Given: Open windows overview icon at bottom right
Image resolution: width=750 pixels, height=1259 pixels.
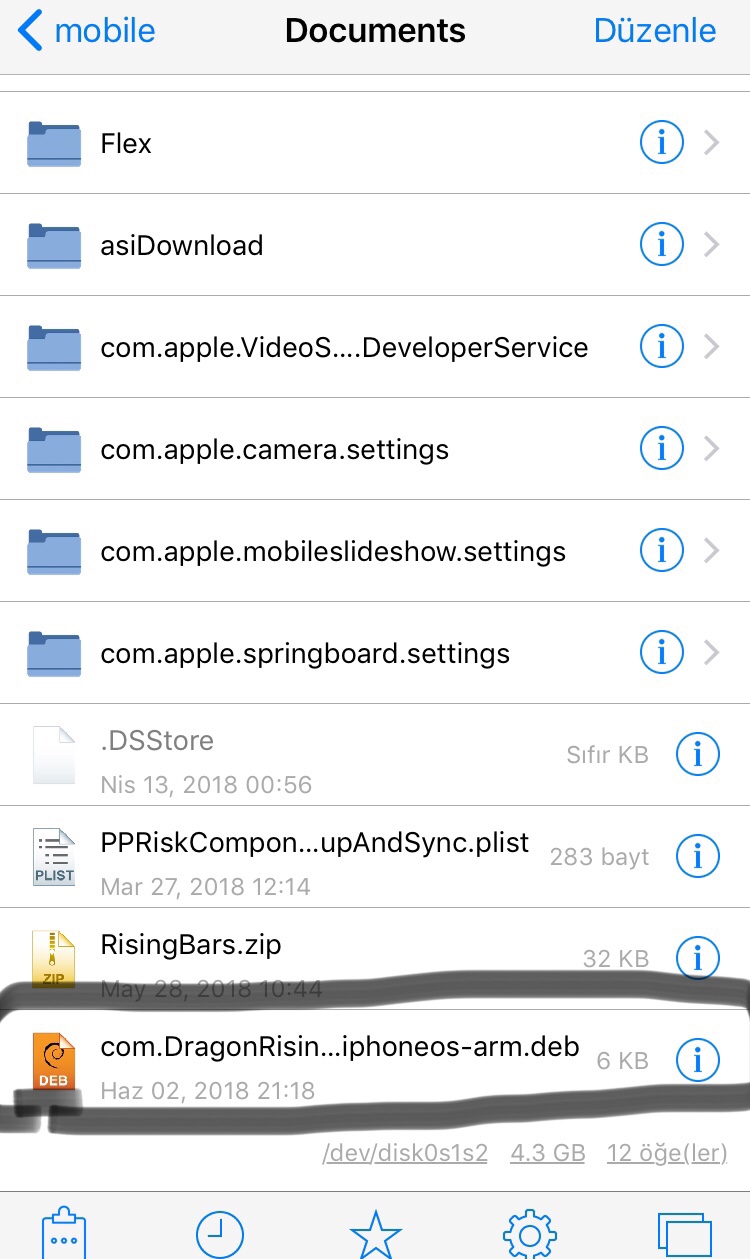Looking at the screenshot, I should pos(684,1234).
